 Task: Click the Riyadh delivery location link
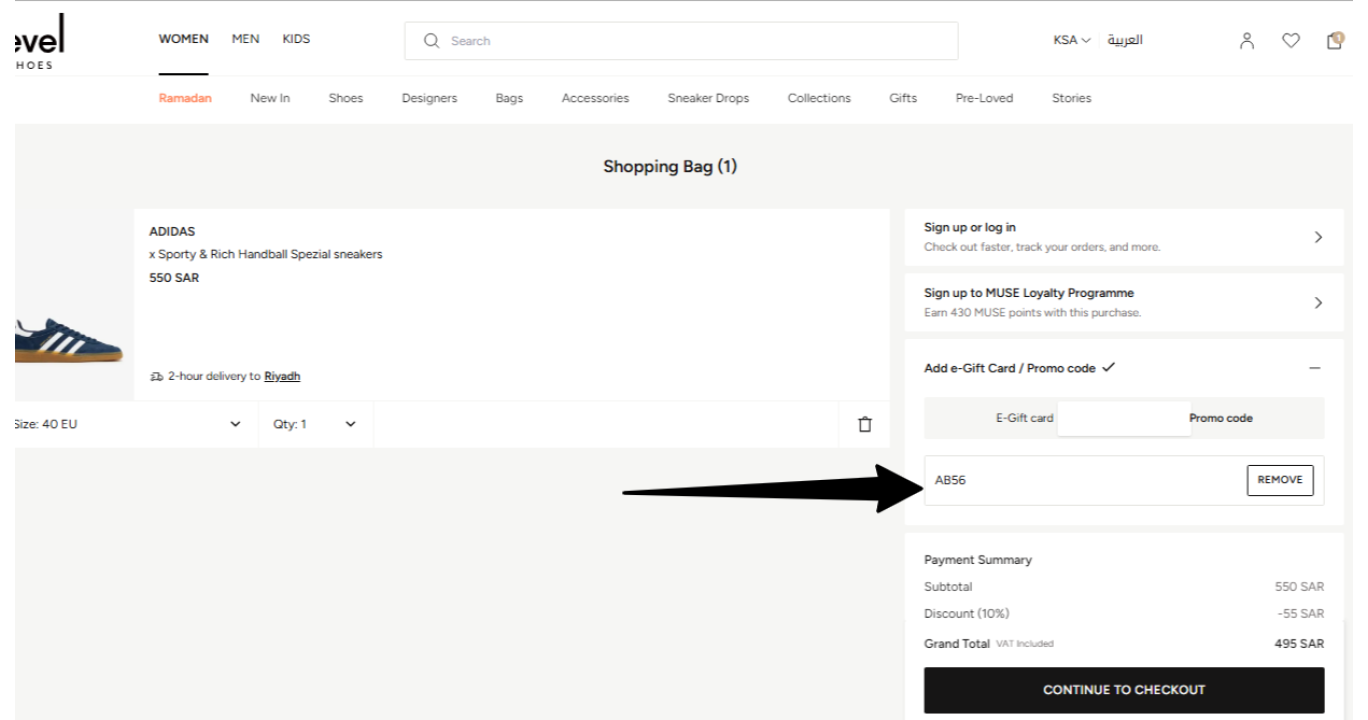tap(282, 377)
